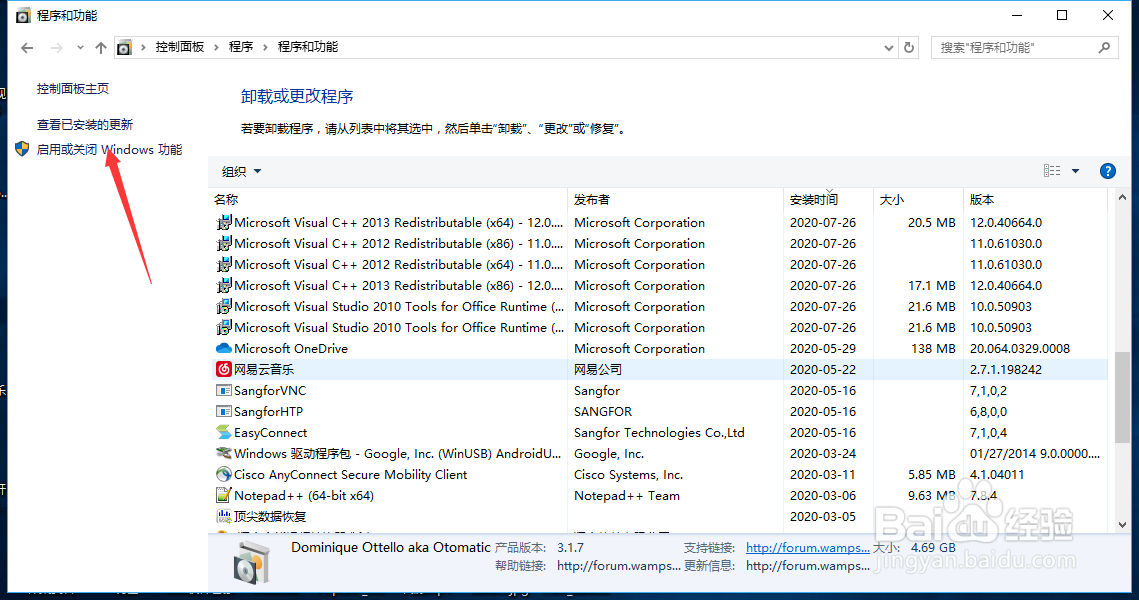
Task: Select the 网易云音乐 program name
Action: 264,370
